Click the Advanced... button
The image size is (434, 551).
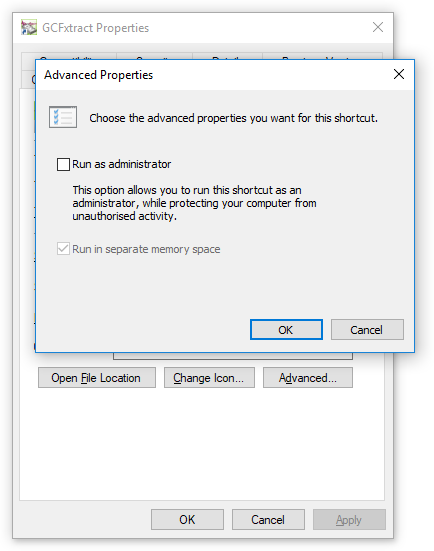(x=308, y=378)
